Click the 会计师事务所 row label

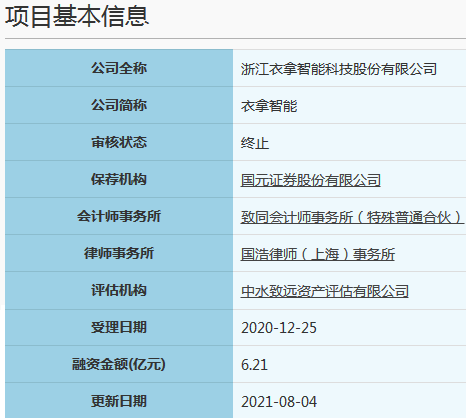point(119,216)
